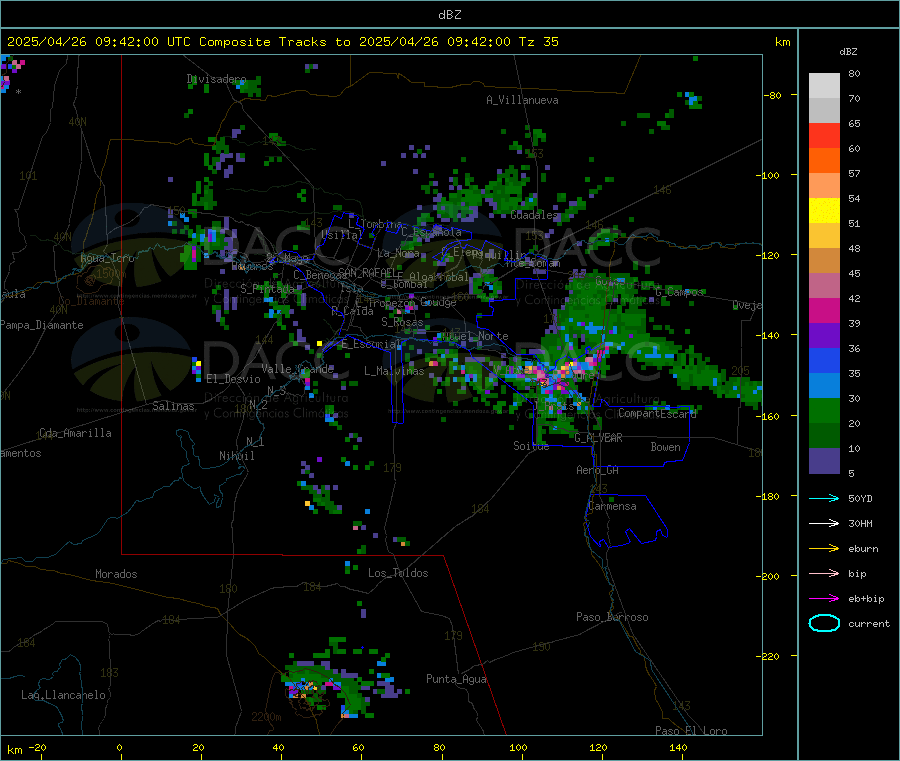Click the 'Nihuil' map label
The width and height of the screenshot is (900, 761).
[236, 456]
